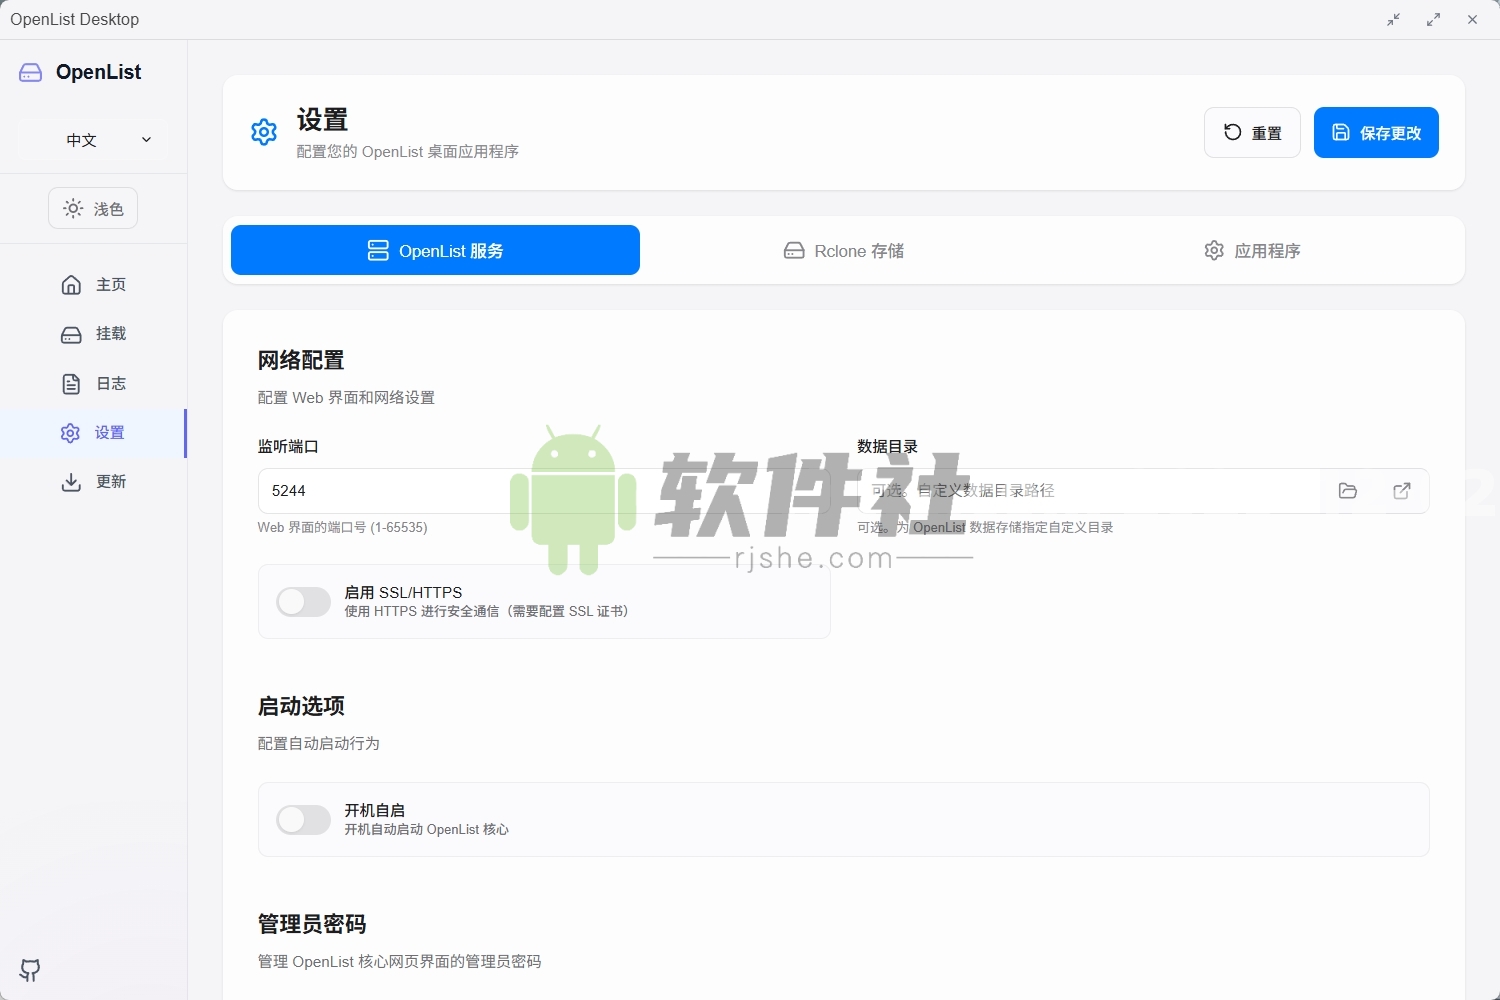
Task: Click the 保存更改 save button
Action: (x=1376, y=132)
